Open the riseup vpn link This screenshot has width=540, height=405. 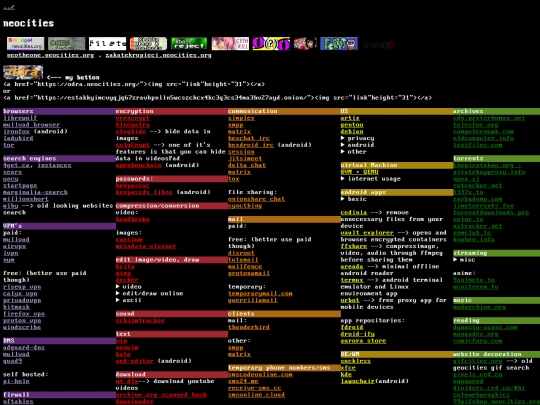22,287
